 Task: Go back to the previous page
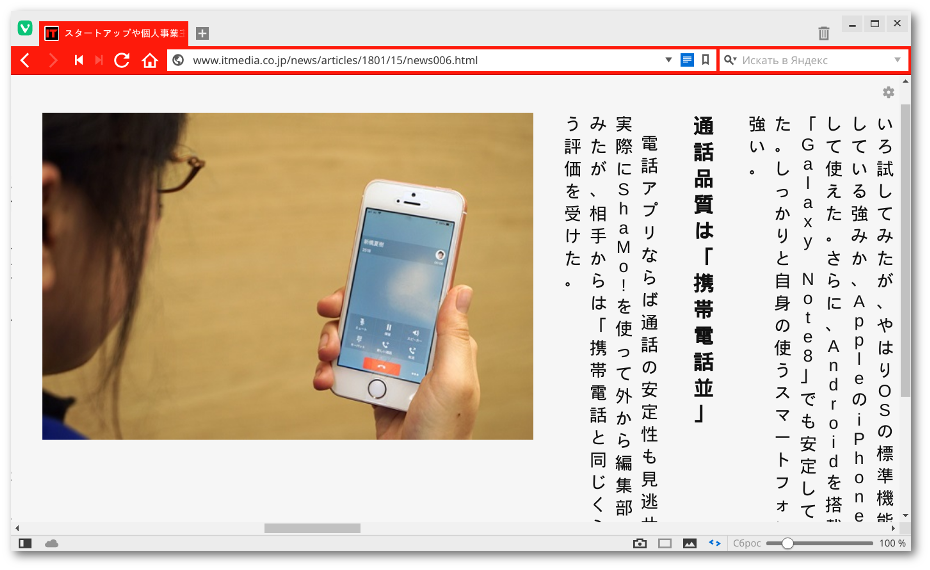25,61
